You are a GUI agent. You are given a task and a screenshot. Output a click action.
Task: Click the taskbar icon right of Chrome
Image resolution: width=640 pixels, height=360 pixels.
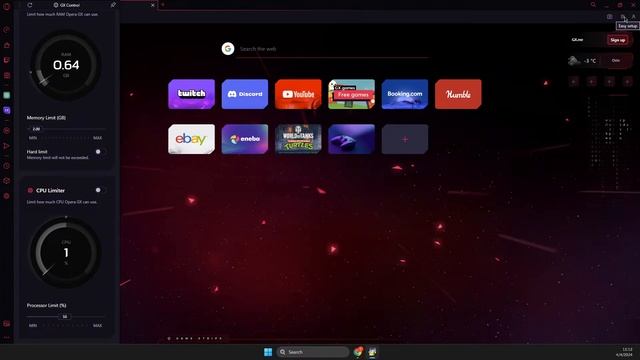(x=372, y=352)
